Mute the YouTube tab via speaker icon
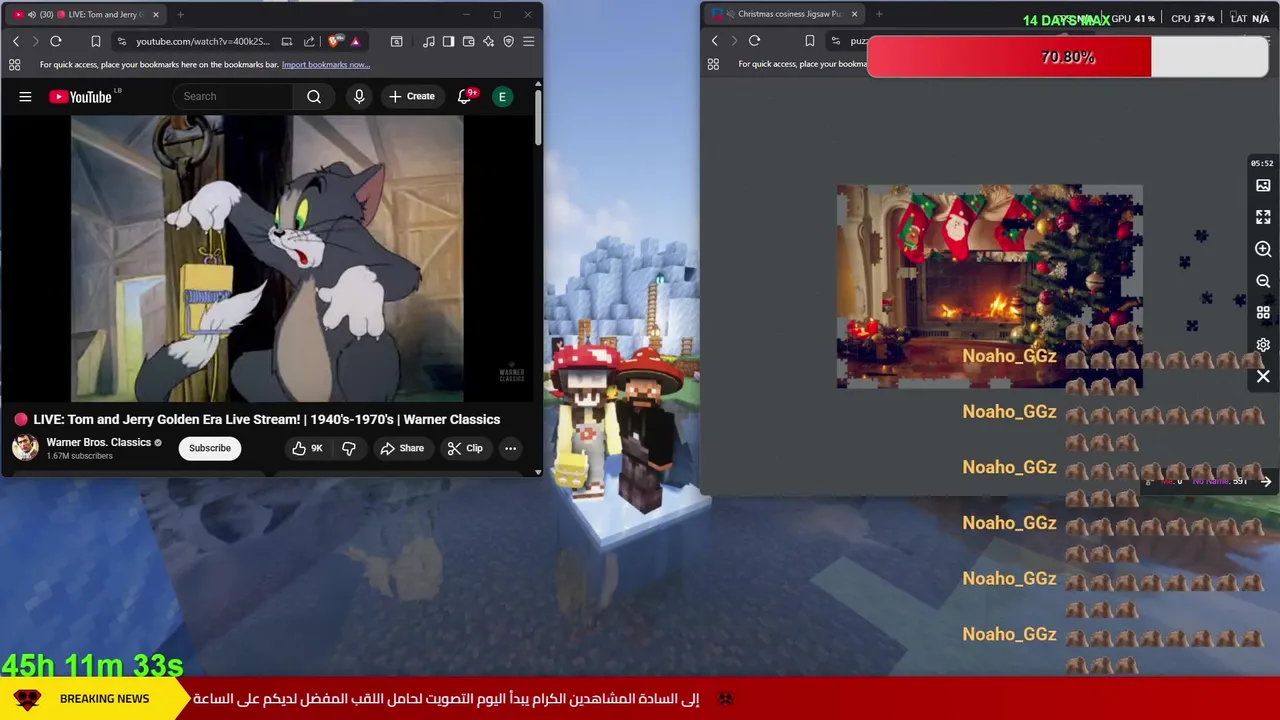 tap(31, 14)
